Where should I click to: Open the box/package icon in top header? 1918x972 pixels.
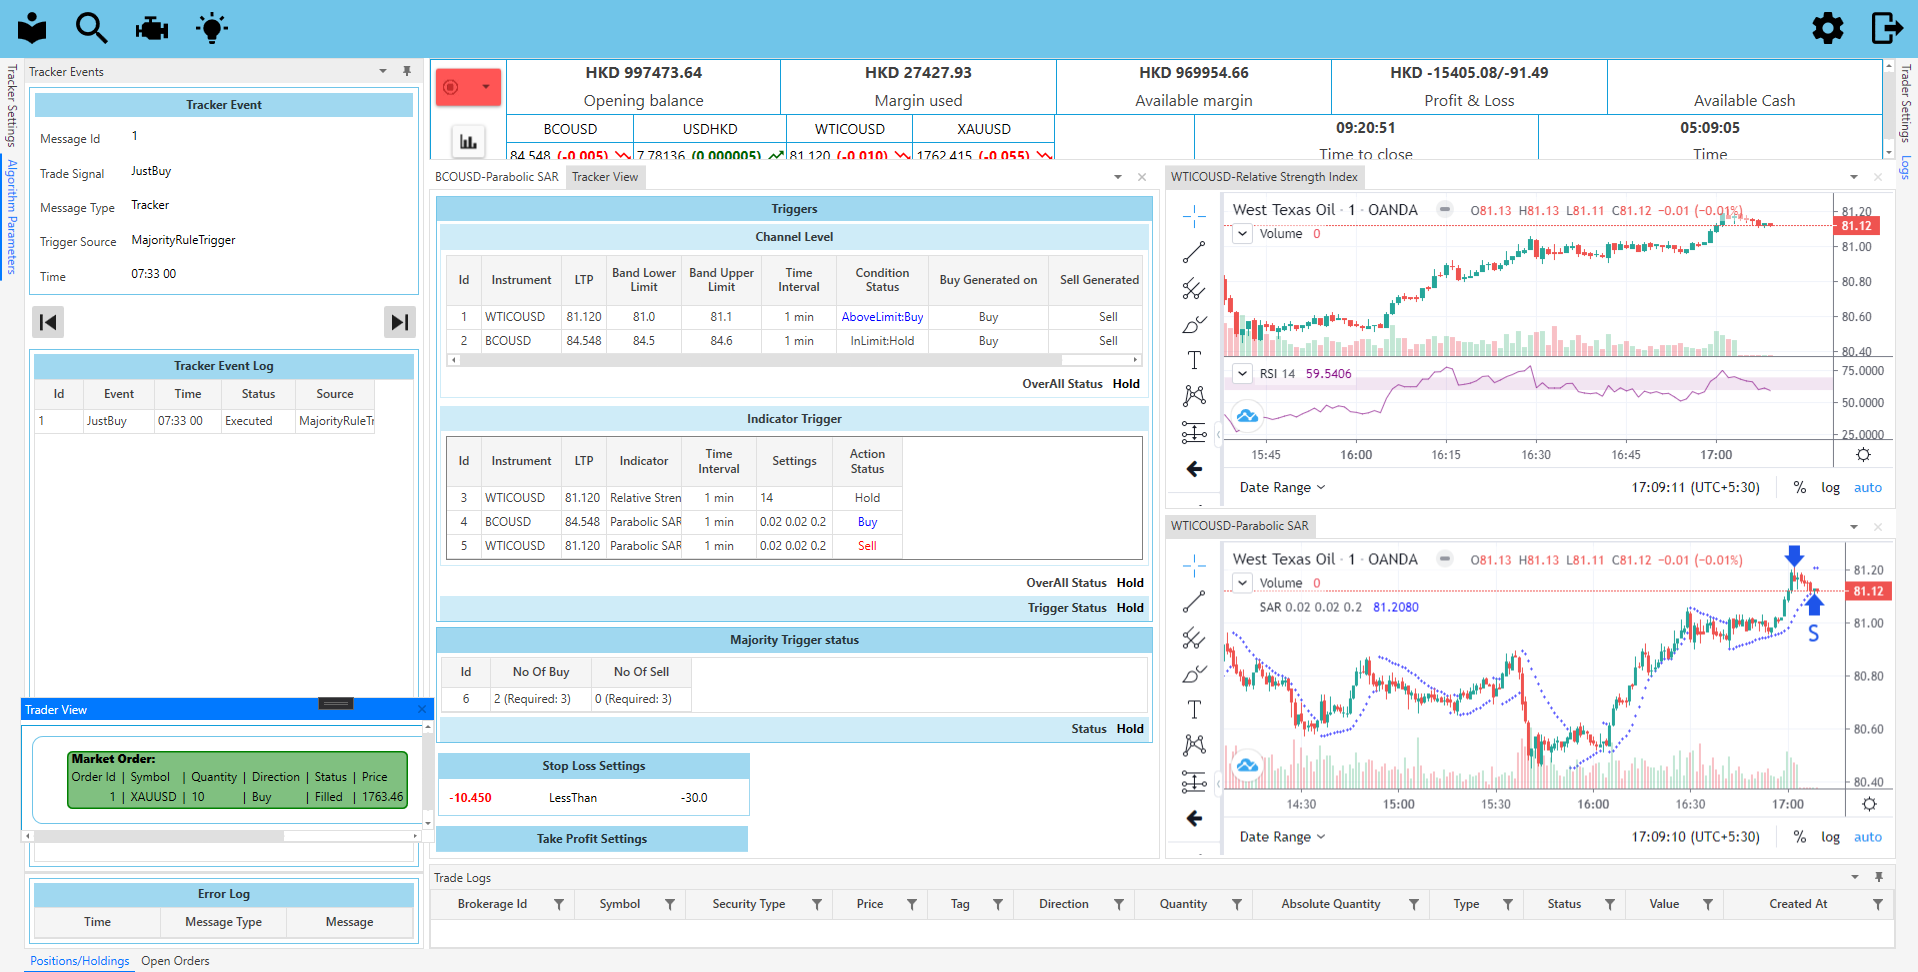pos(32,28)
